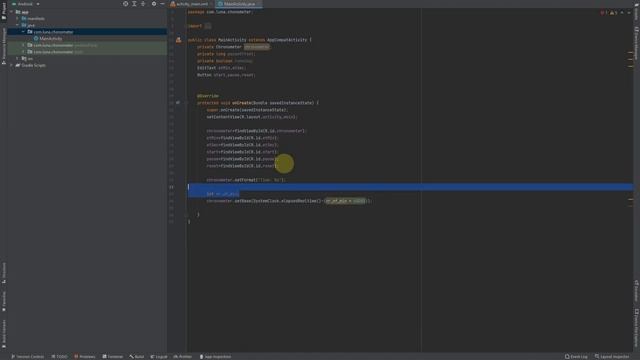
Task: Expand the res folder
Action: pos(18,58)
